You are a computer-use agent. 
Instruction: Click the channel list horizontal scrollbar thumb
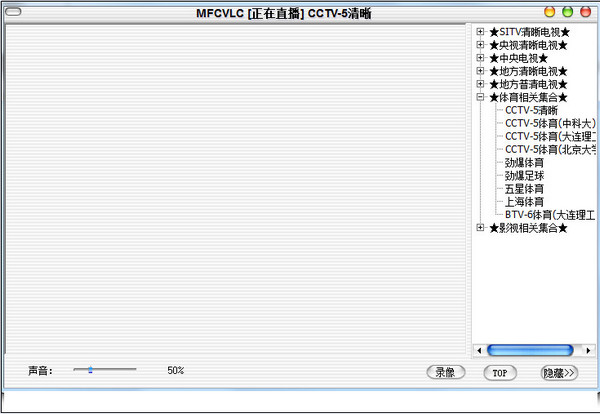coord(530,350)
